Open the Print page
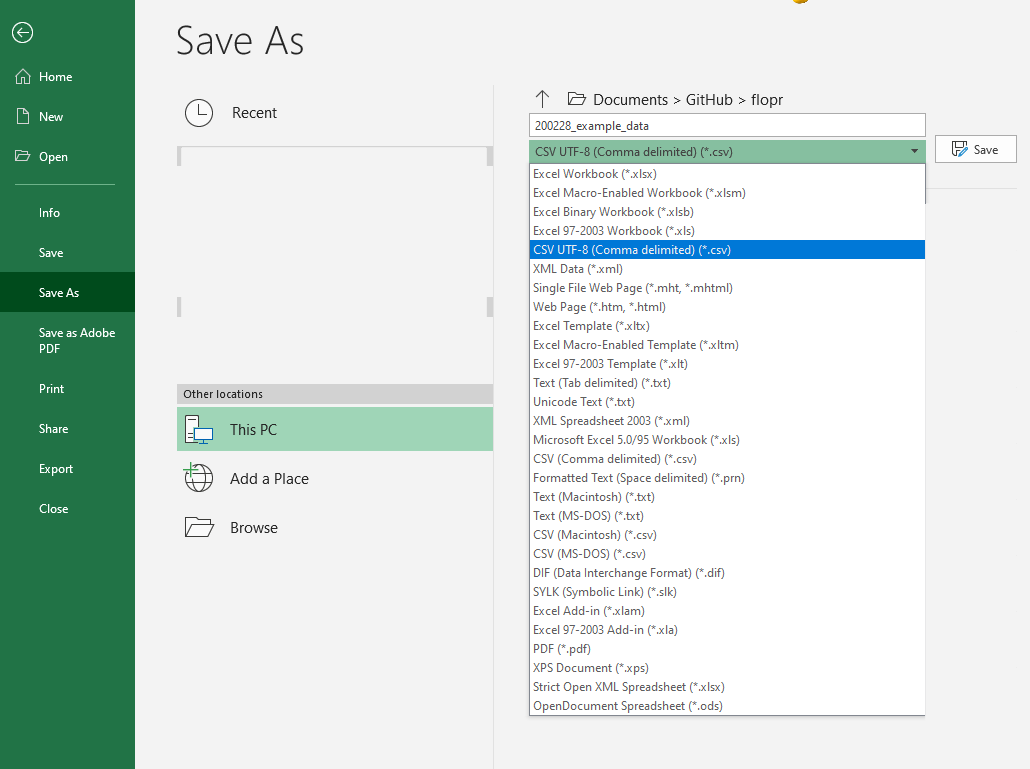This screenshot has height=769, width=1030. (51, 389)
